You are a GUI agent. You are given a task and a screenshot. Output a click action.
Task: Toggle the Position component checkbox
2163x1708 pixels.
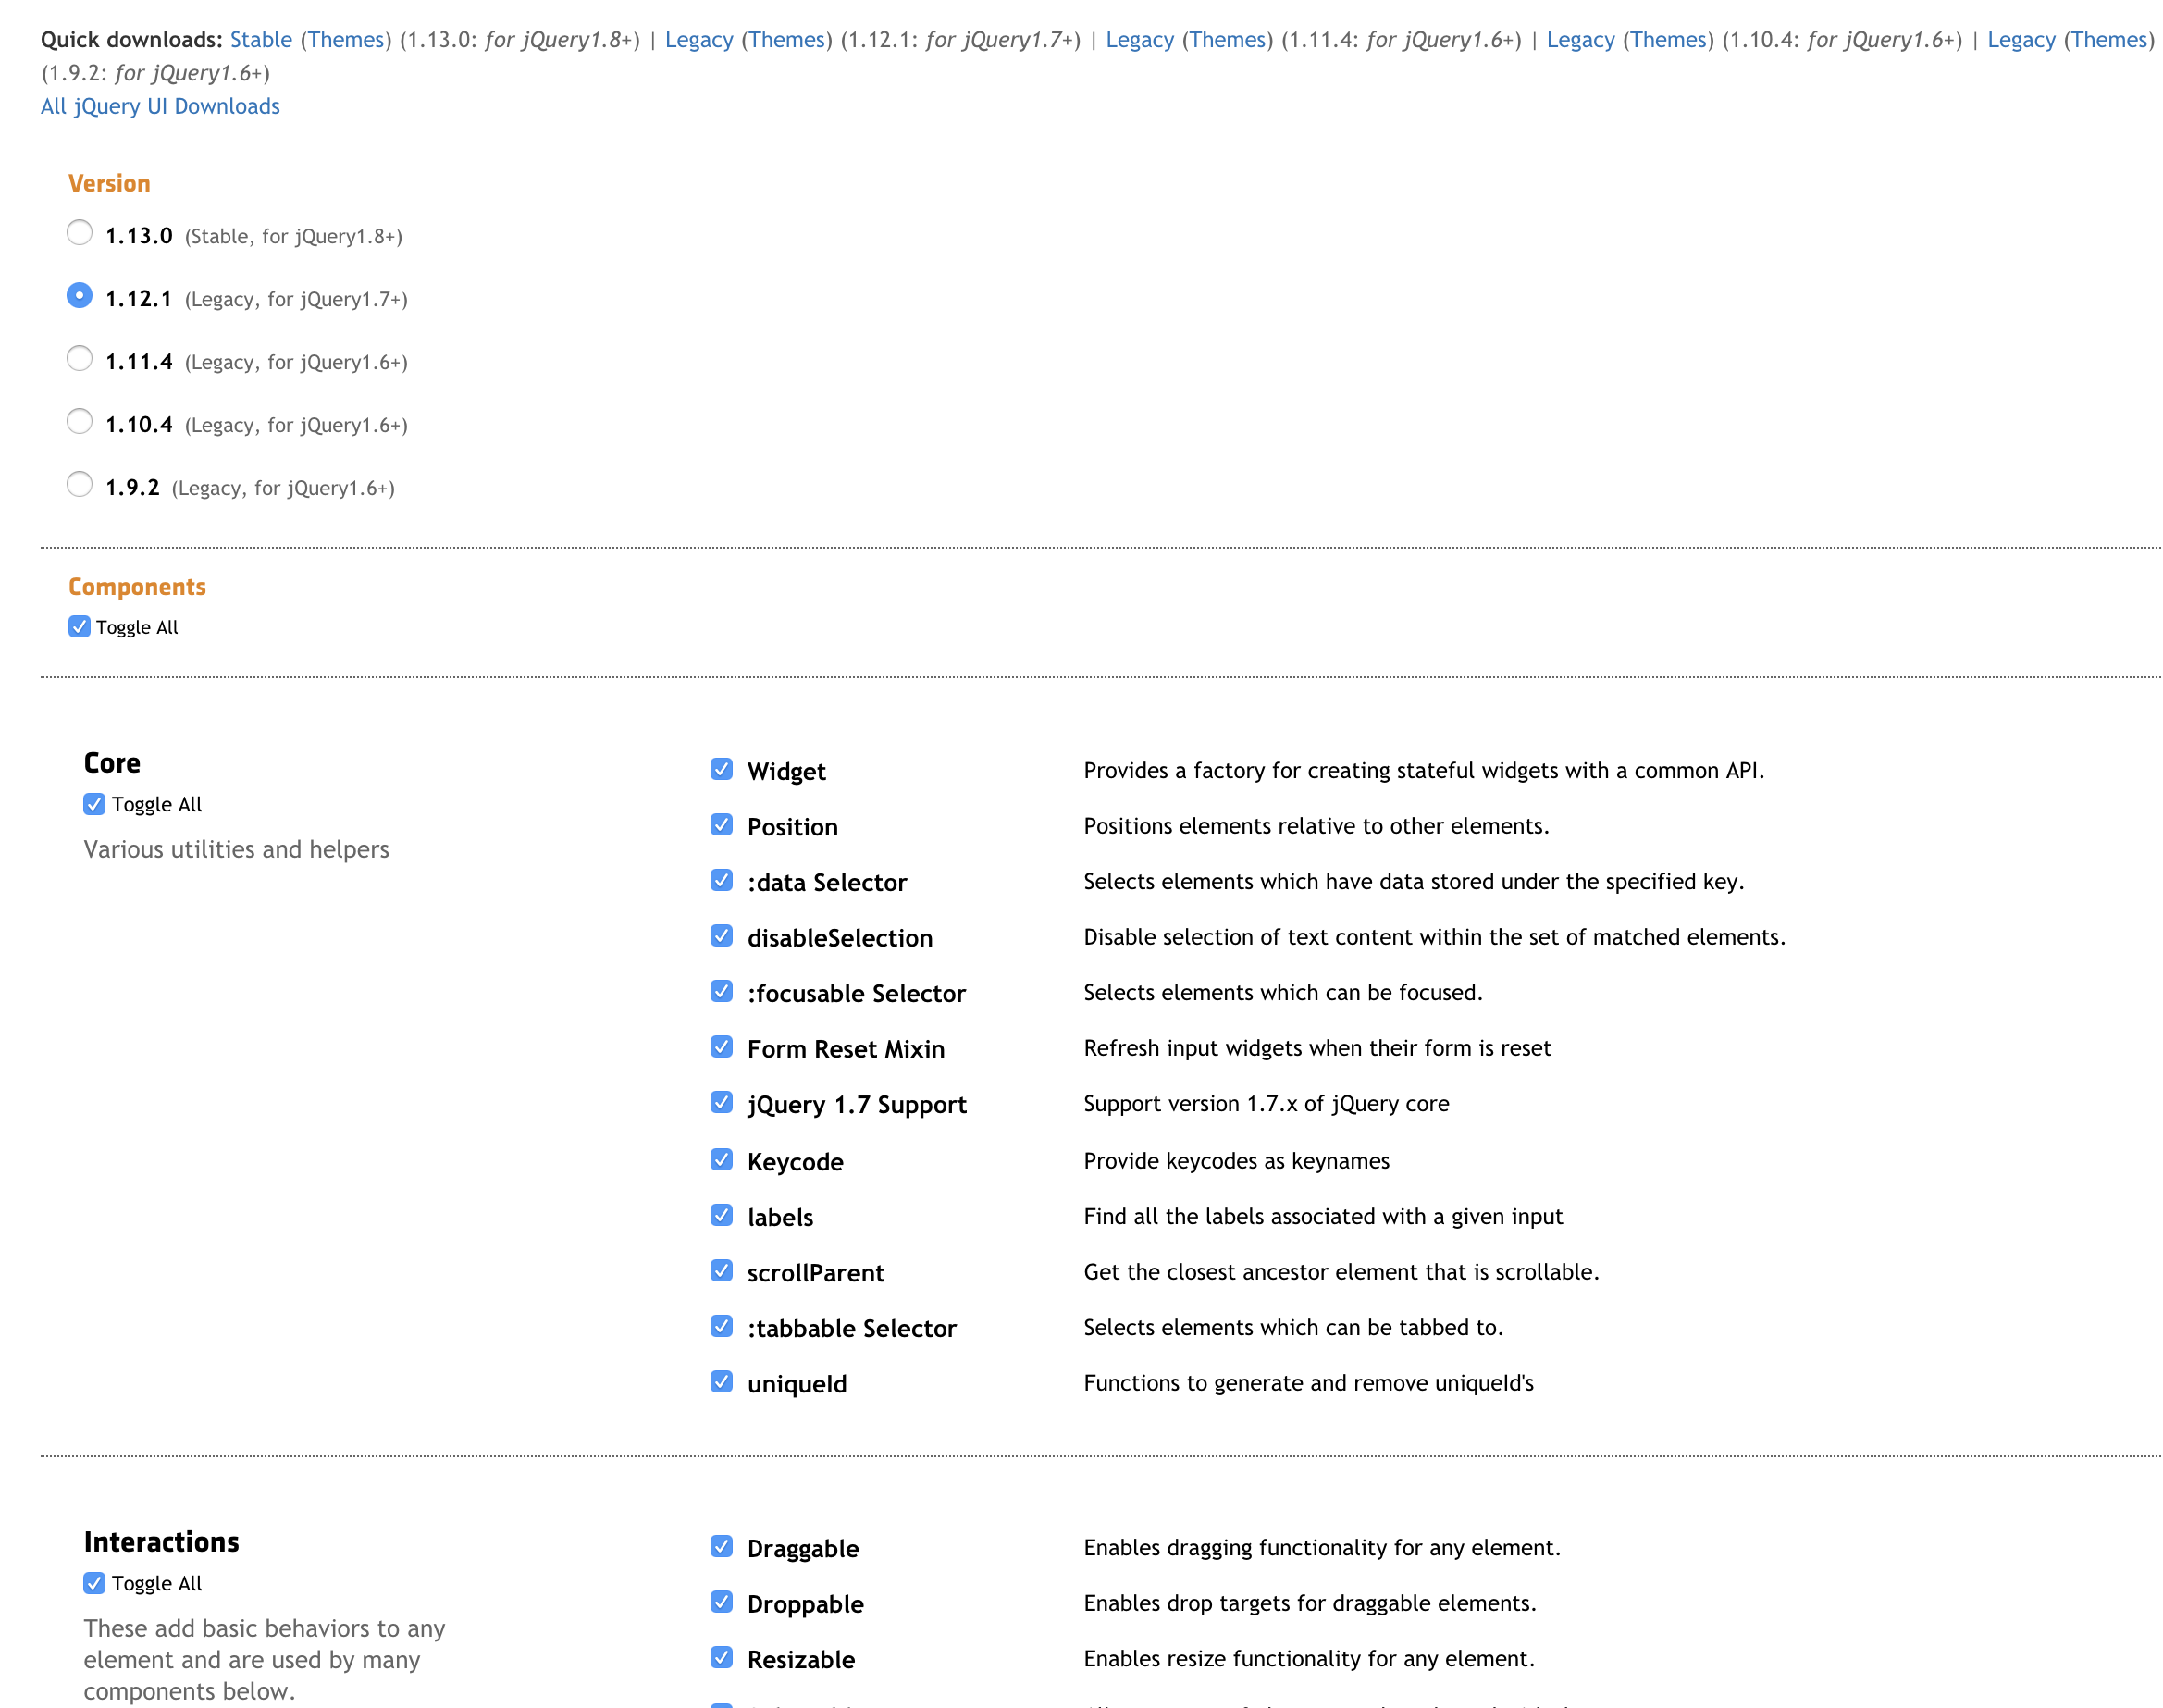click(x=721, y=825)
